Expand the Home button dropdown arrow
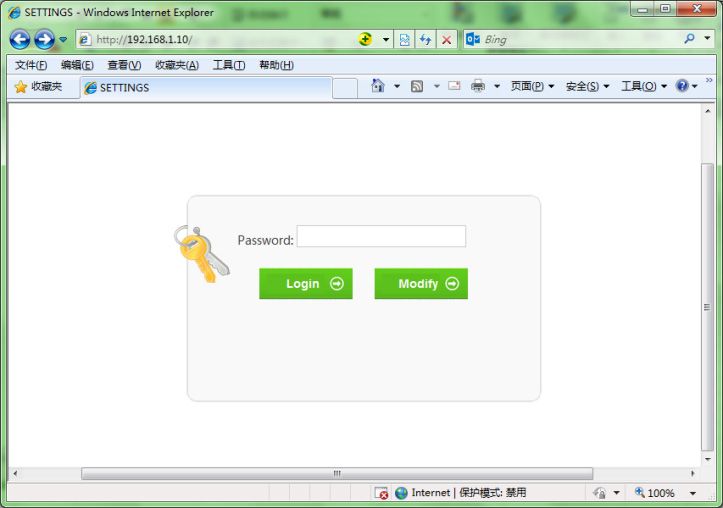The height and width of the screenshot is (508, 723). (397, 86)
